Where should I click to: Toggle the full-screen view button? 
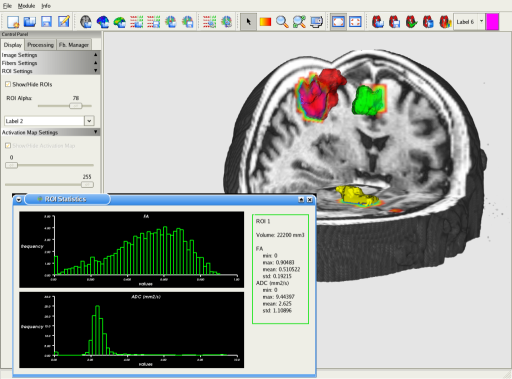click(x=355, y=22)
